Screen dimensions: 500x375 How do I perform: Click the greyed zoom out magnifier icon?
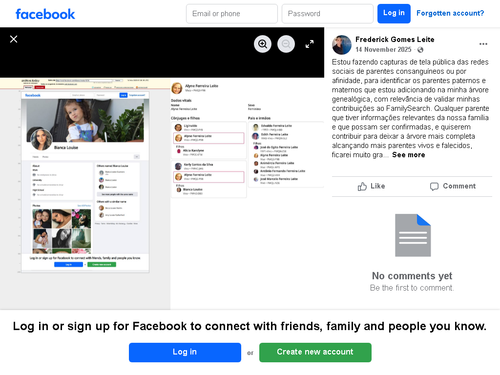click(x=286, y=44)
